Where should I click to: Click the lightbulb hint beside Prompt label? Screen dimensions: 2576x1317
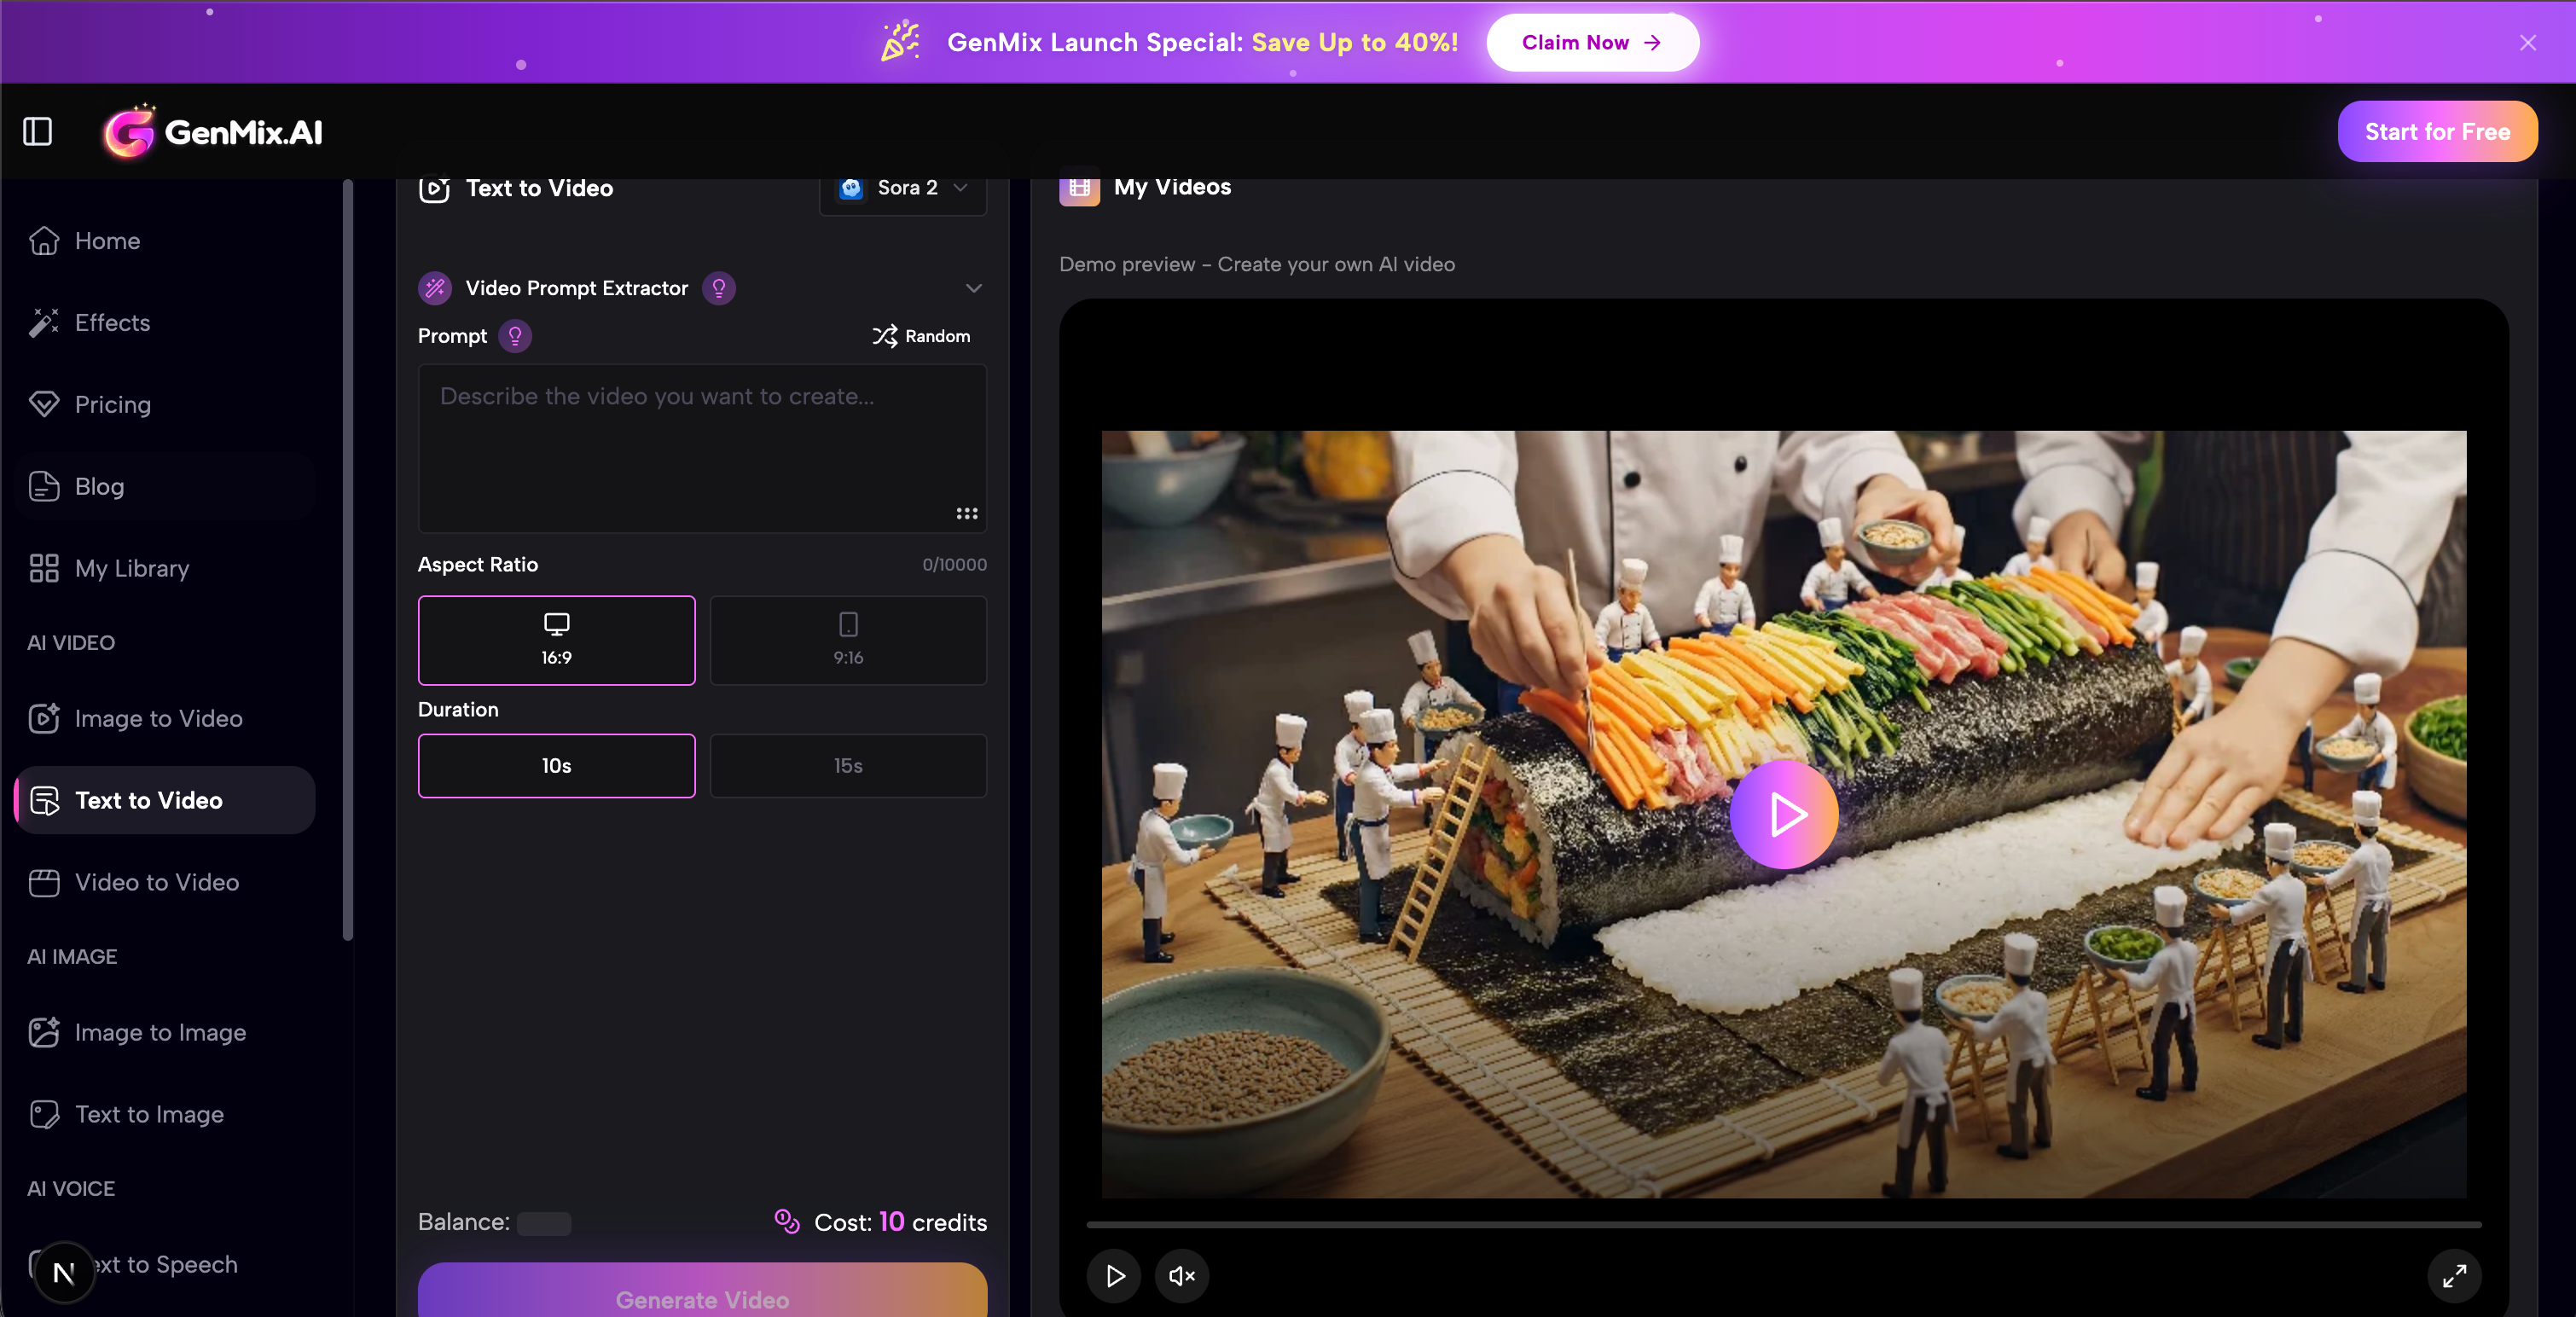coord(515,336)
